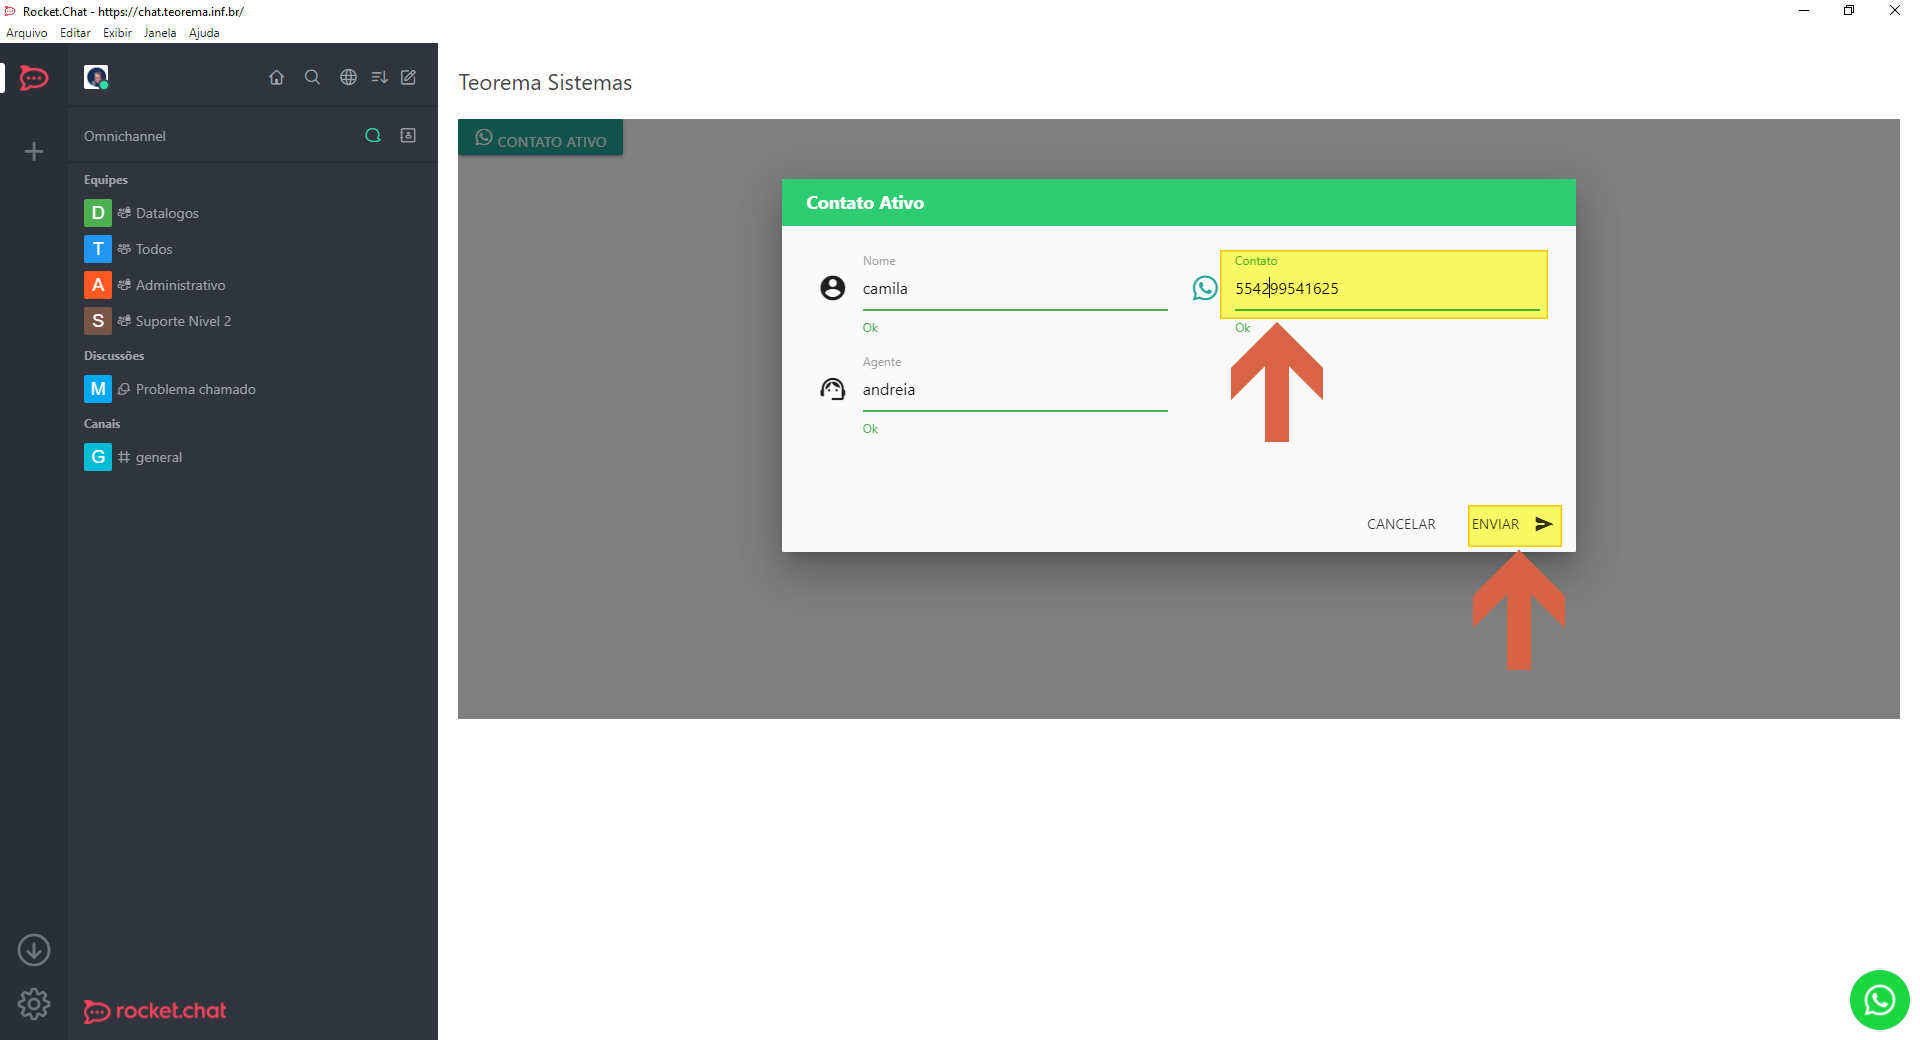Screen dimensions: 1920x1040
Task: Open the Ajuda menu
Action: point(204,33)
